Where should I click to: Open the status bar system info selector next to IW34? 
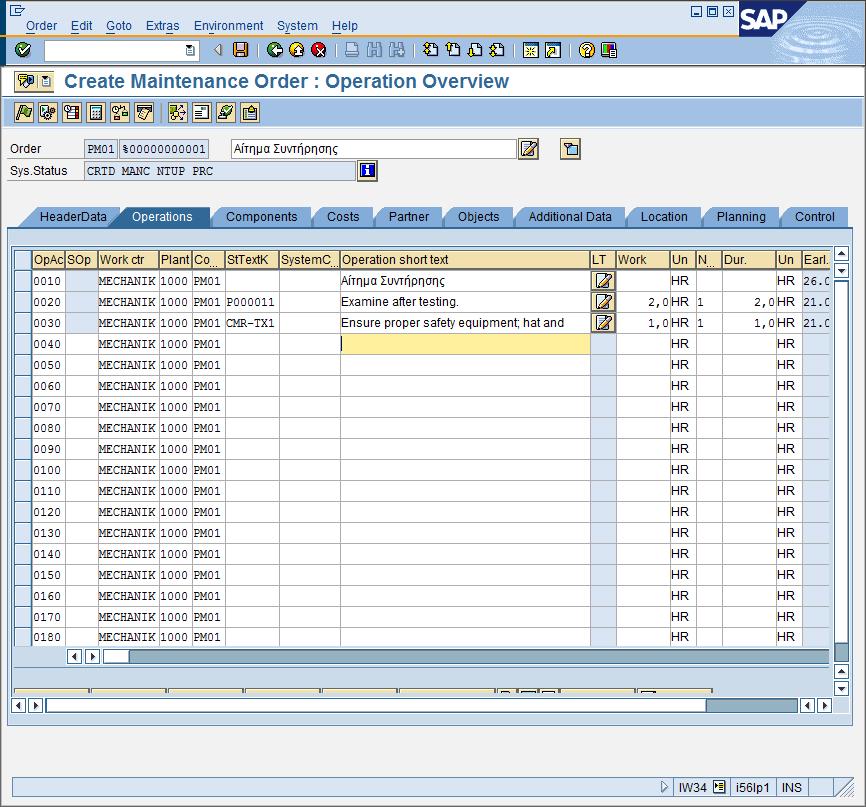[x=719, y=787]
